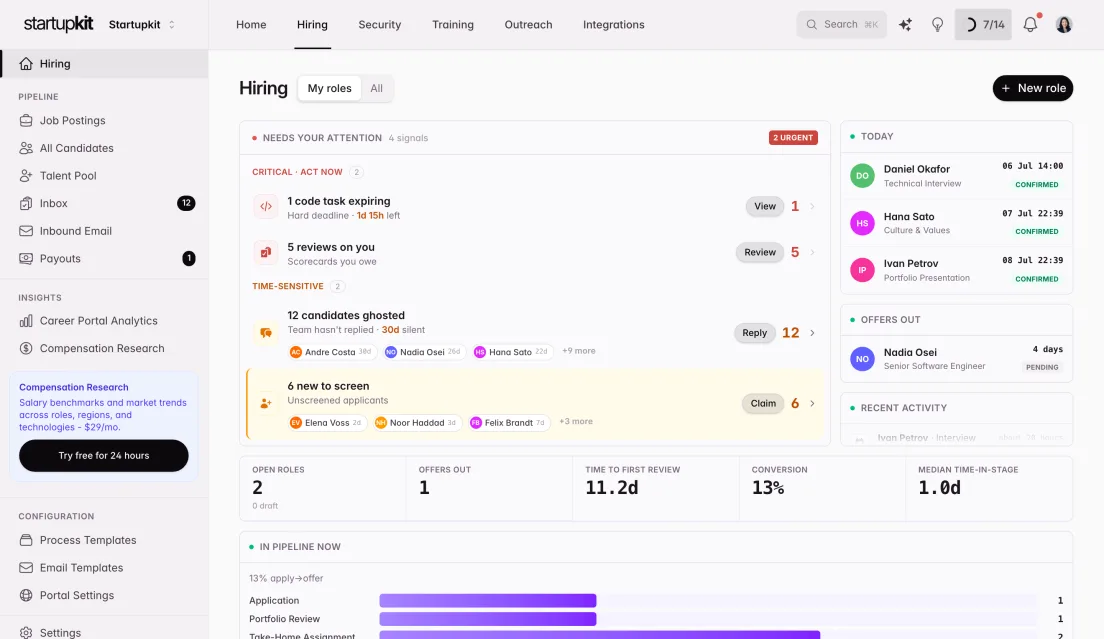Expand the 12 candidates ghosted chevron
This screenshot has height=639, width=1104.
tap(812, 333)
